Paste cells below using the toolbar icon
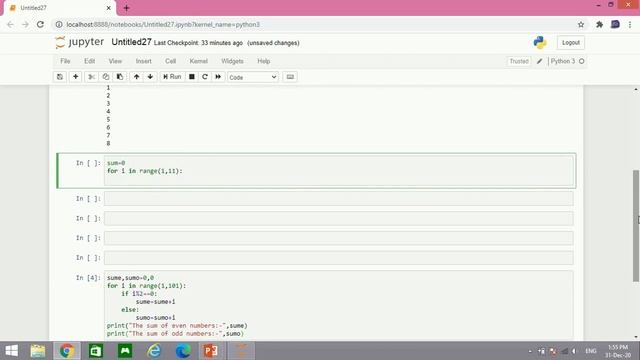 click(120, 77)
